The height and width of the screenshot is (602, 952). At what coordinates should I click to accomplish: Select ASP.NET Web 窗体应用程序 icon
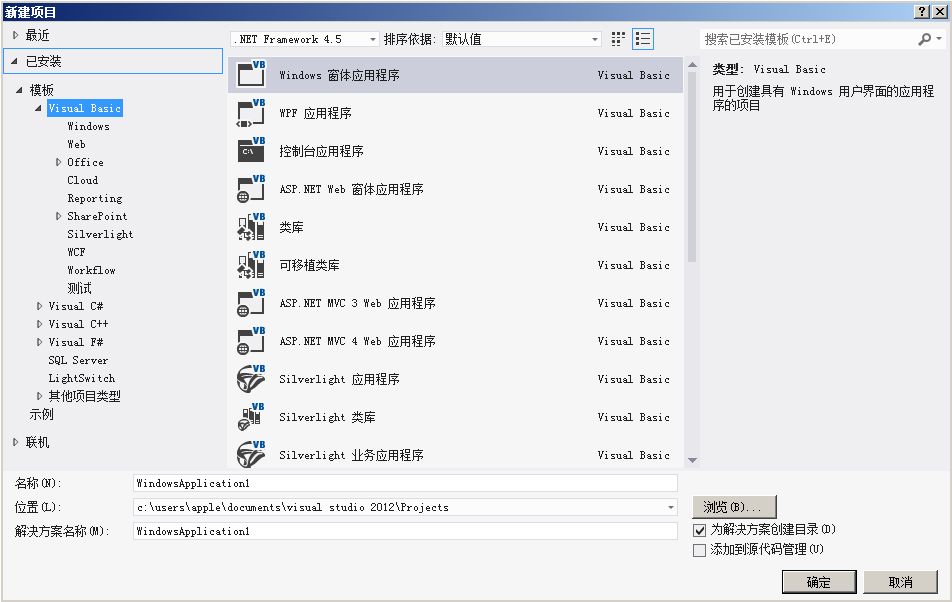(x=251, y=188)
